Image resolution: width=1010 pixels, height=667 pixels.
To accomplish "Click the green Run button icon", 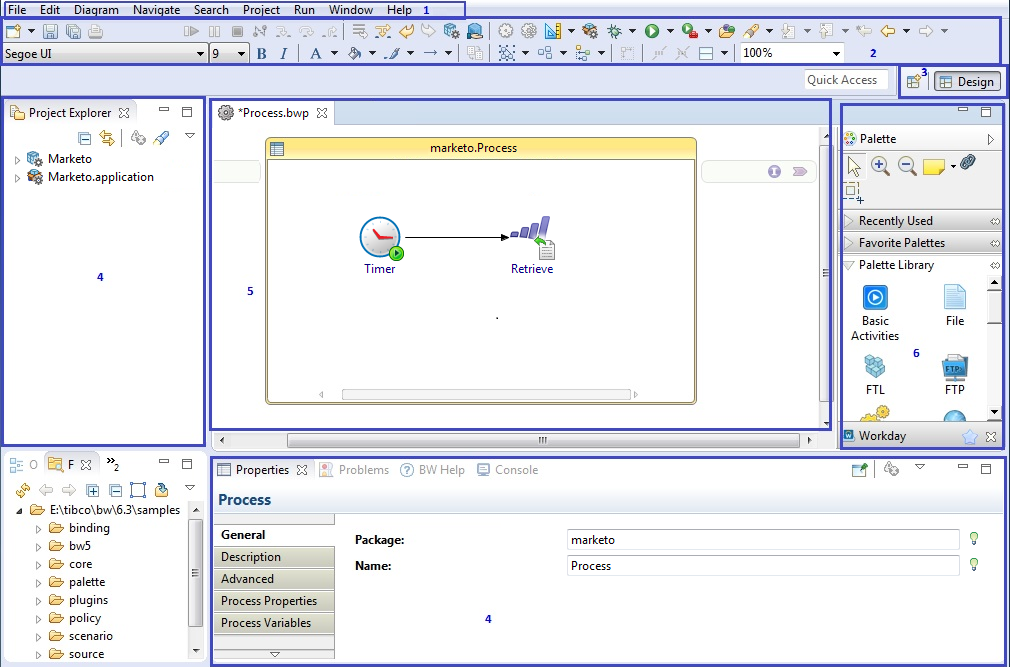I will click(652, 31).
